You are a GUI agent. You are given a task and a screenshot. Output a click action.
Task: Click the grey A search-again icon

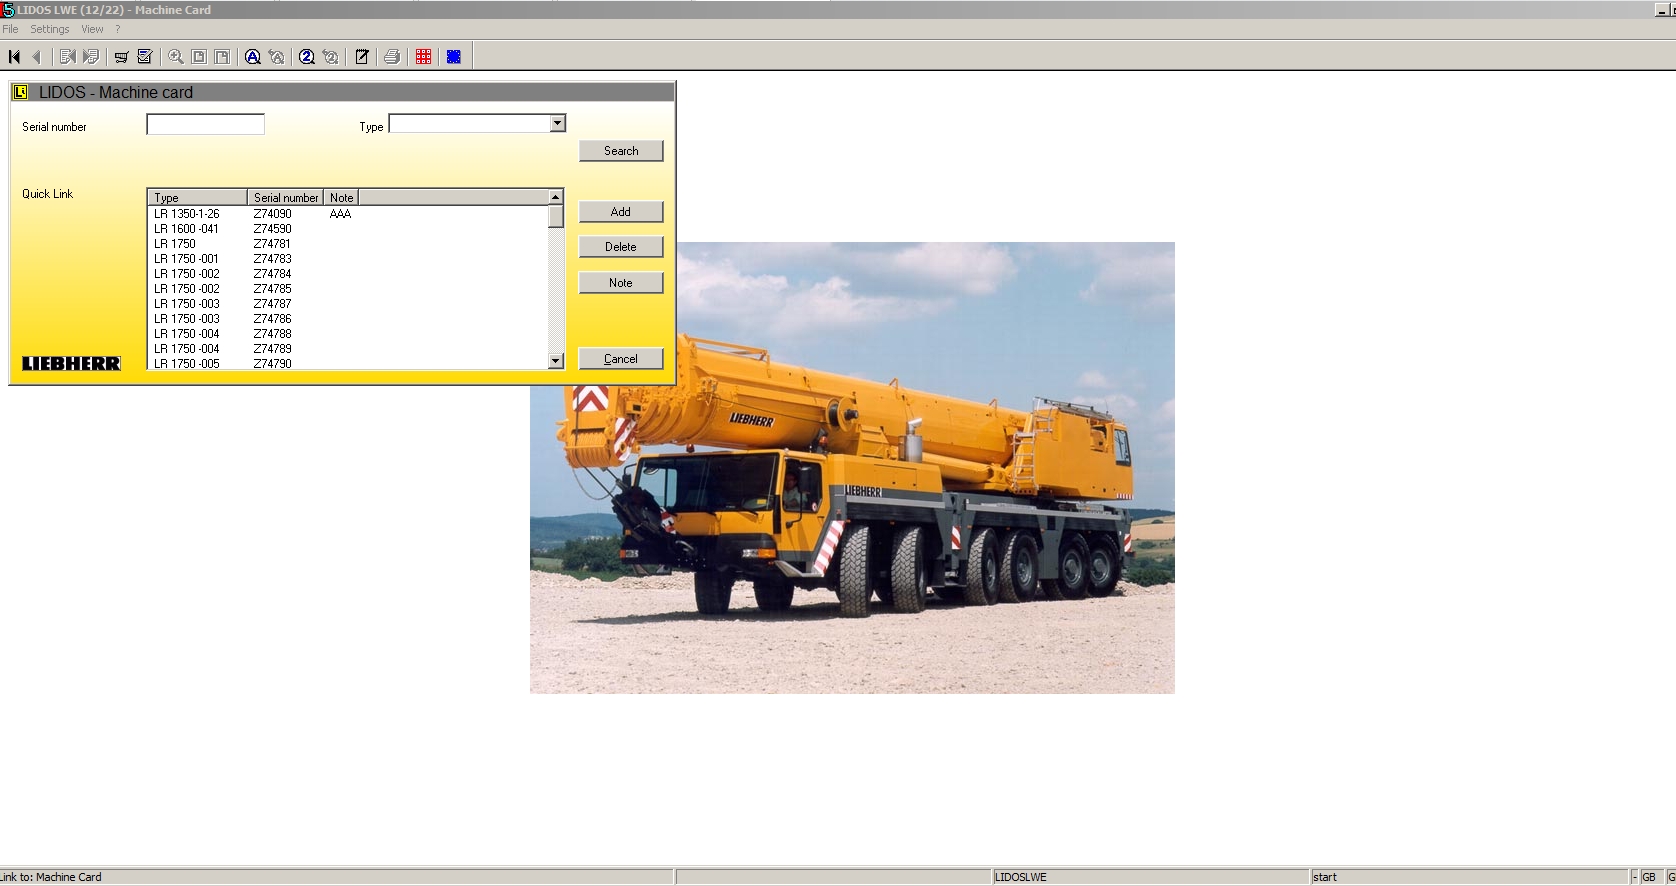[x=277, y=57]
